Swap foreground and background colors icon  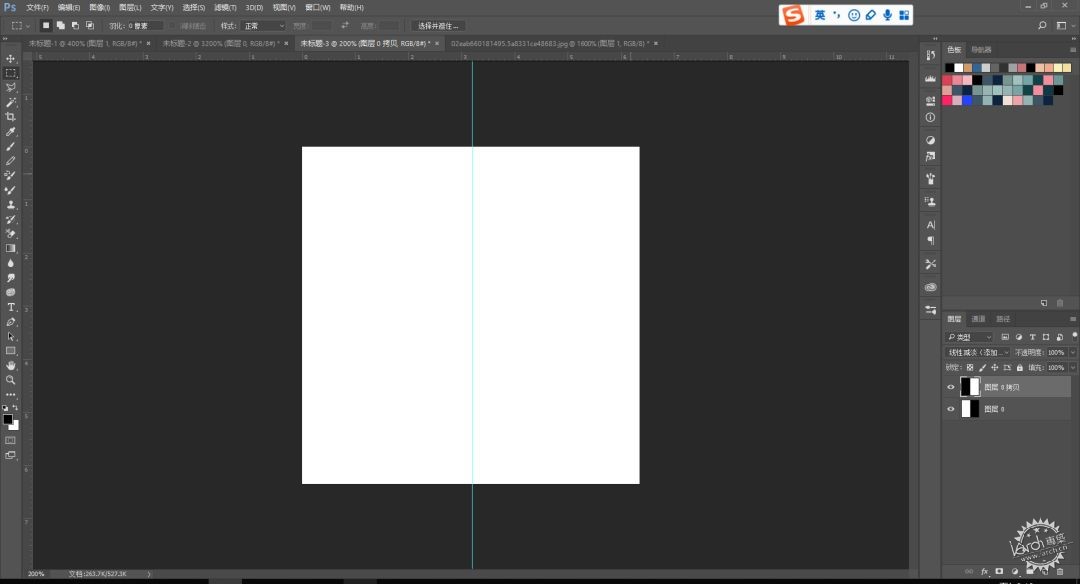[15, 408]
